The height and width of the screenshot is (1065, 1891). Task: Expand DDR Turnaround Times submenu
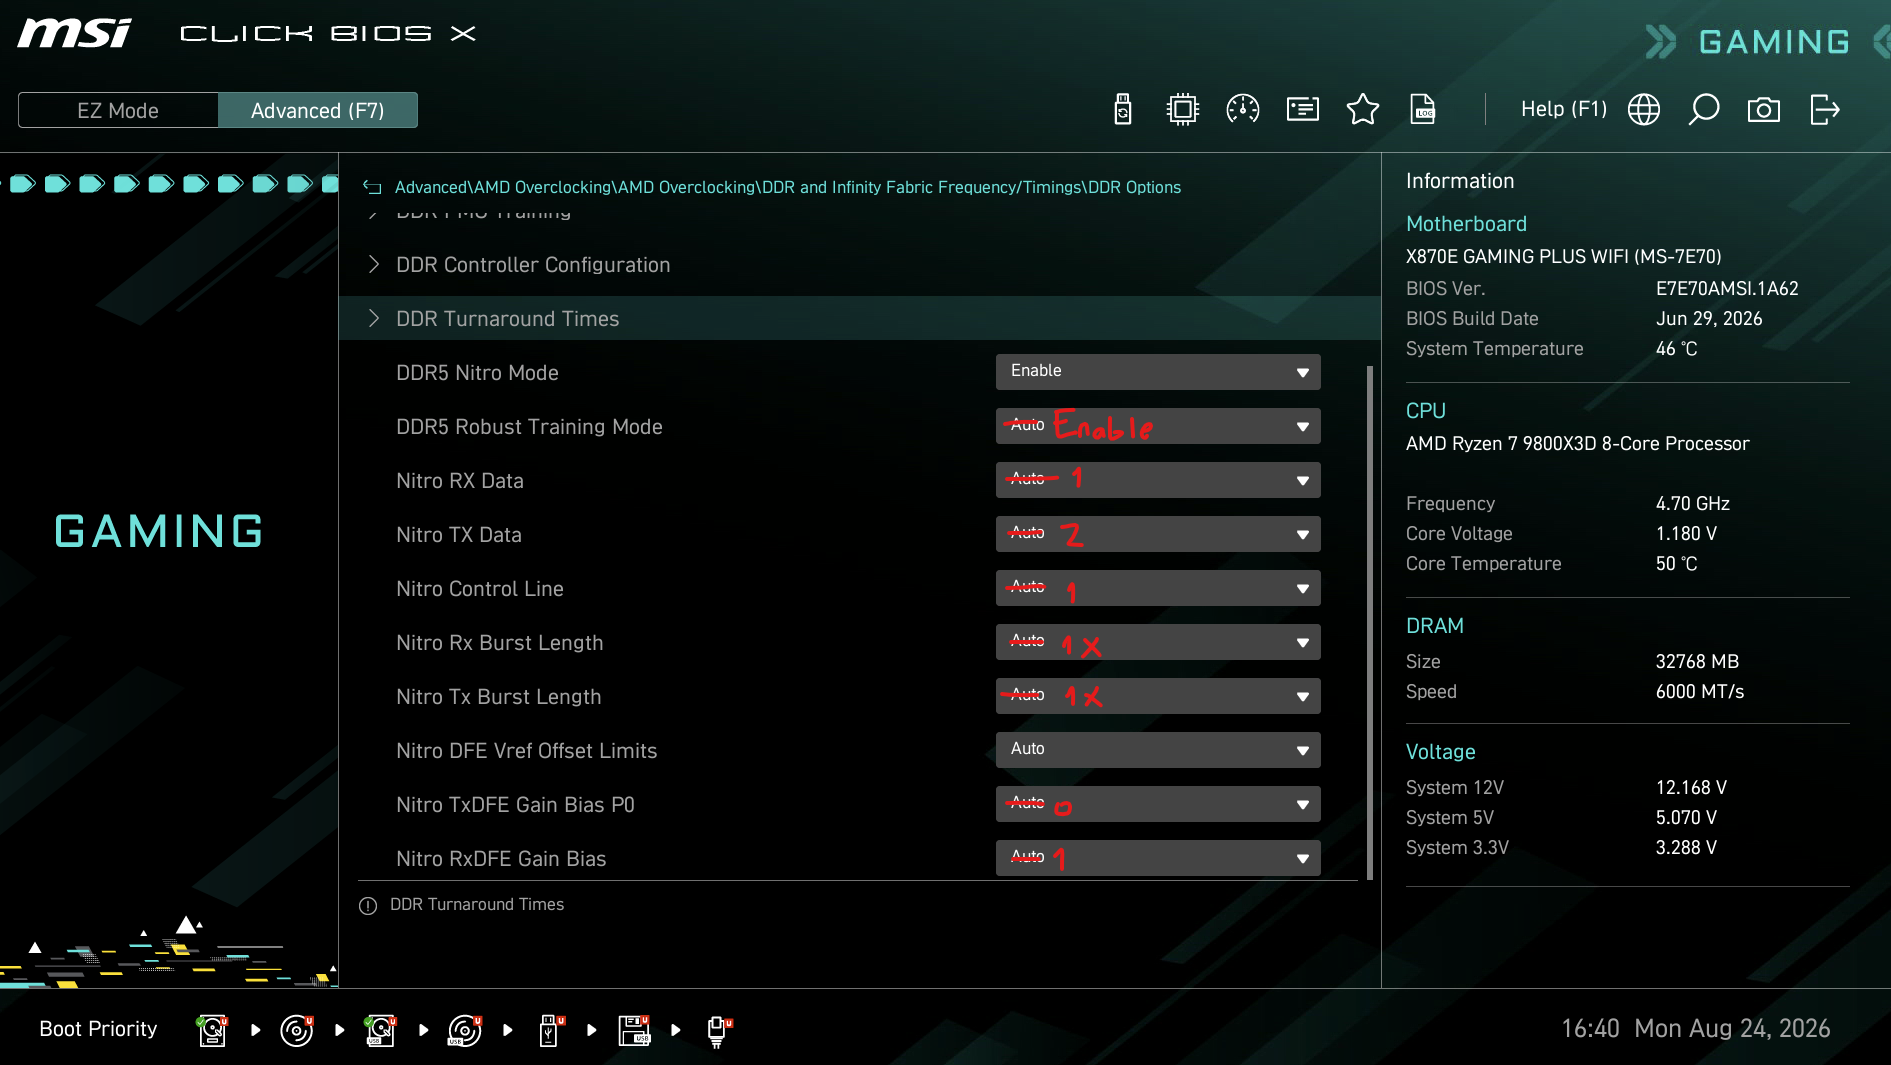coord(859,319)
